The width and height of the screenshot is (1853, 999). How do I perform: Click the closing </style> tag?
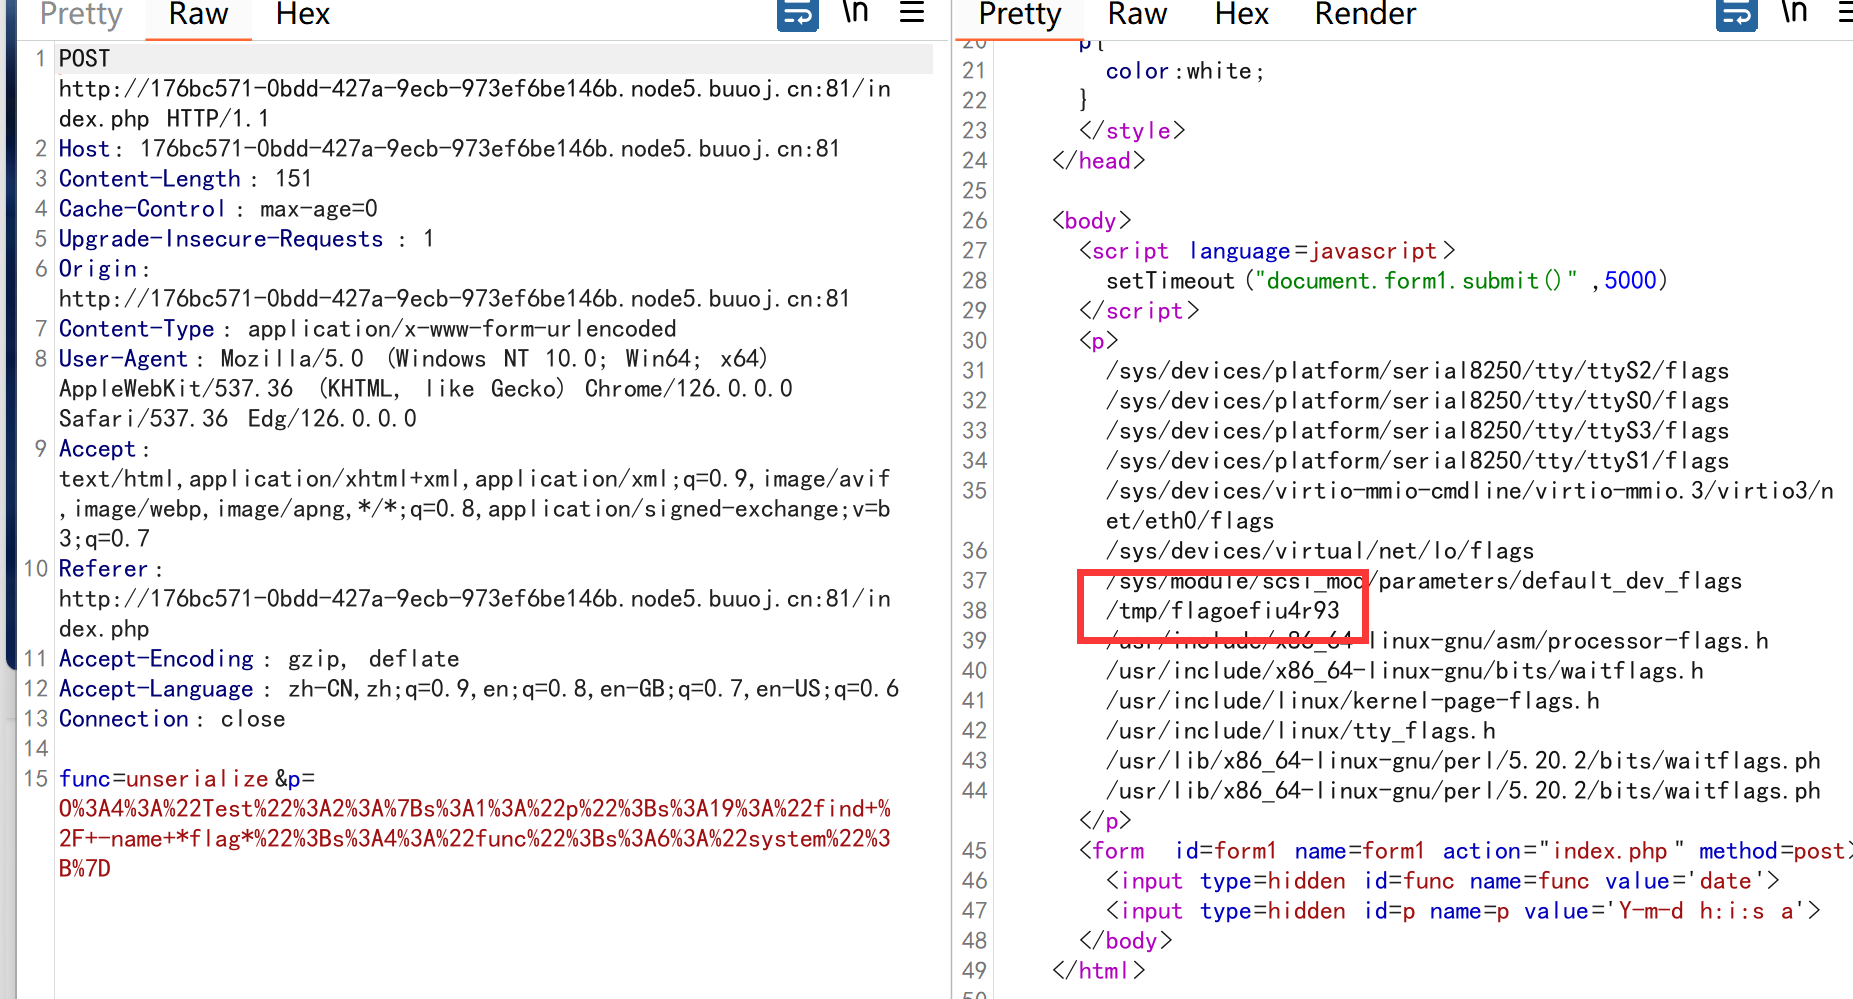(1132, 131)
